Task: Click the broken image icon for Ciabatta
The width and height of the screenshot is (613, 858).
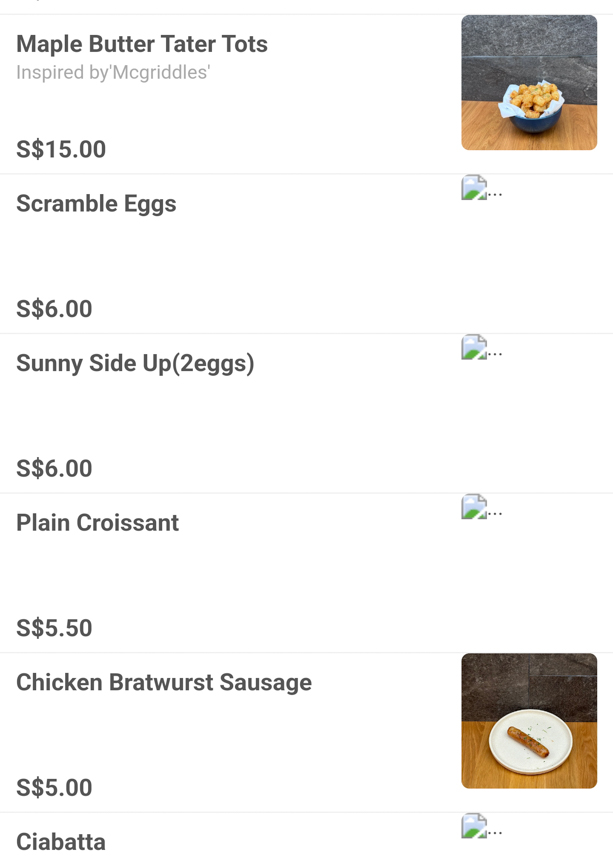Action: click(474, 826)
